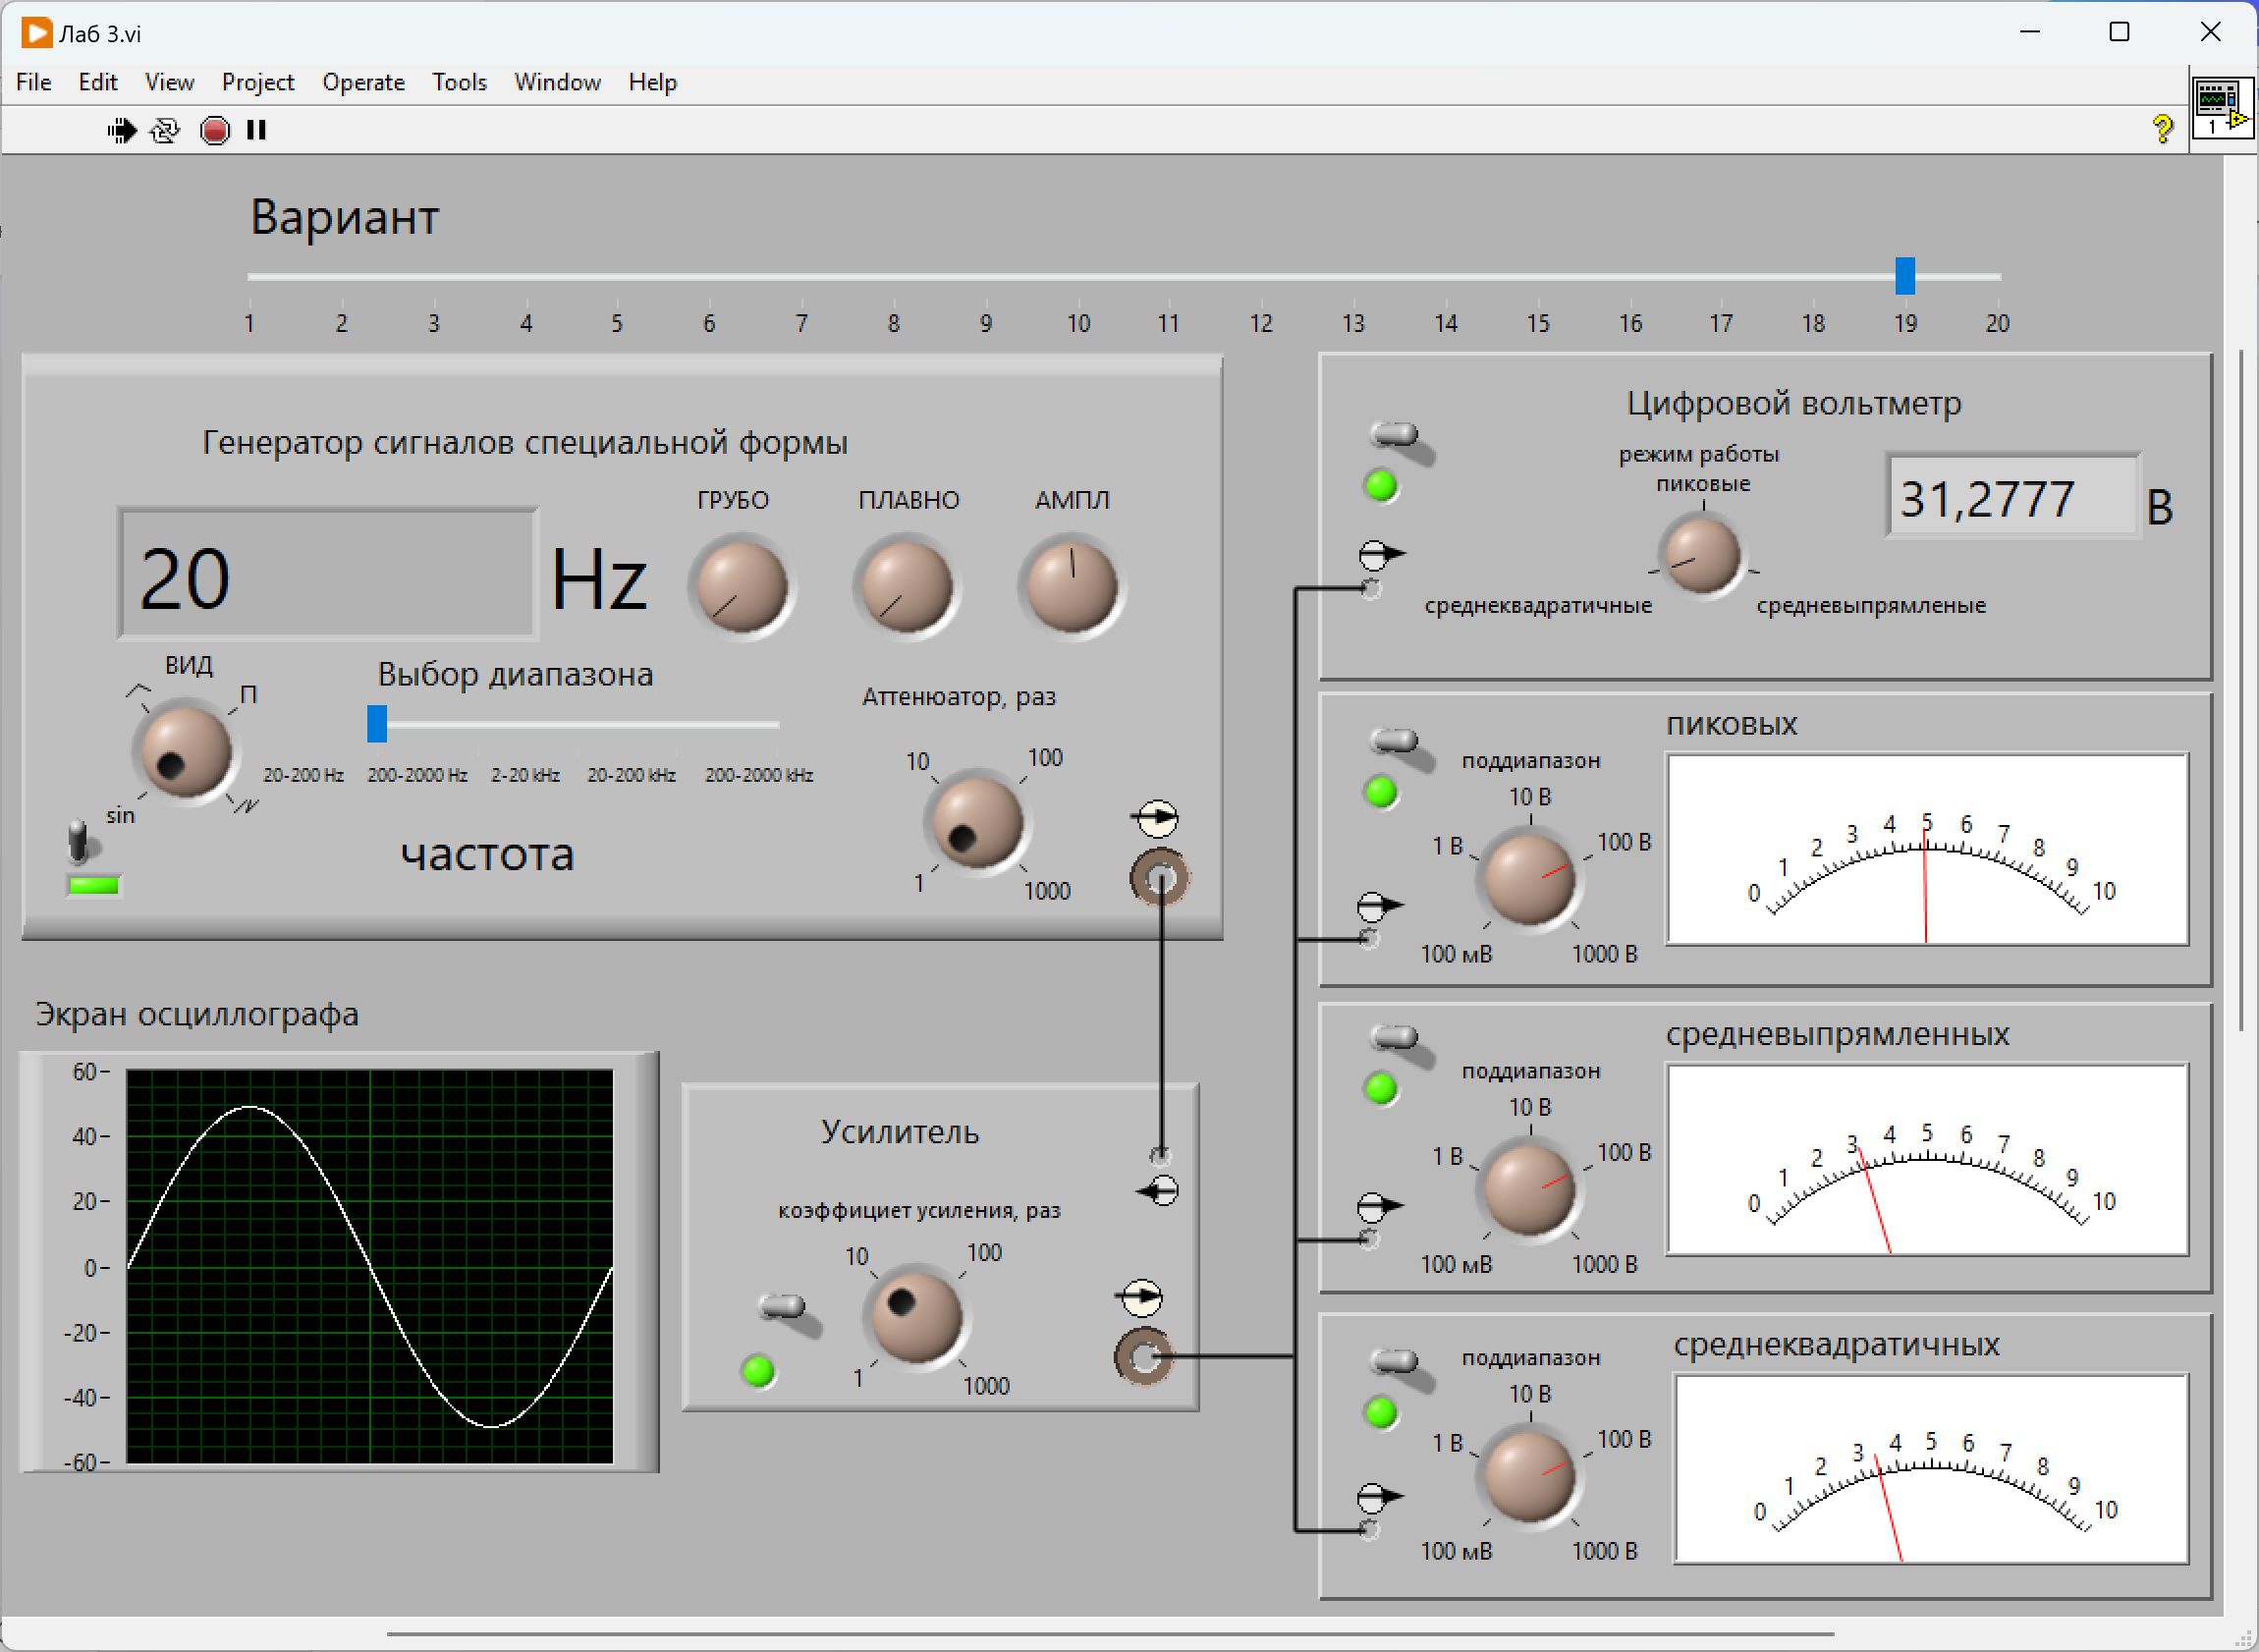
Task: Click the Pause toolbar button
Action: [257, 130]
